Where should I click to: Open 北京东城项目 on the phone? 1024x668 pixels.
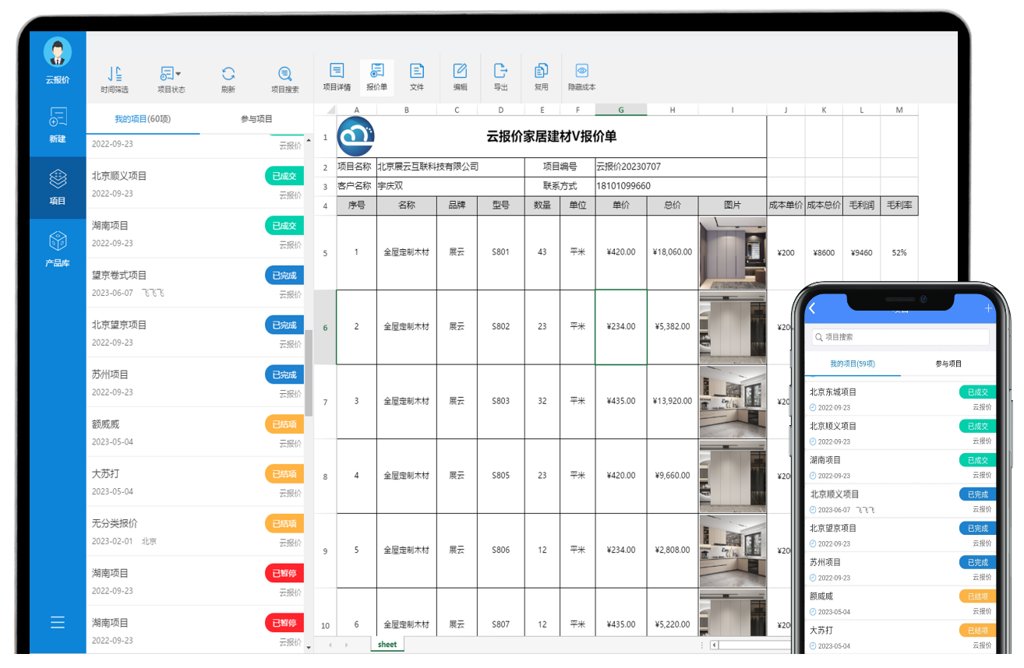901,399
